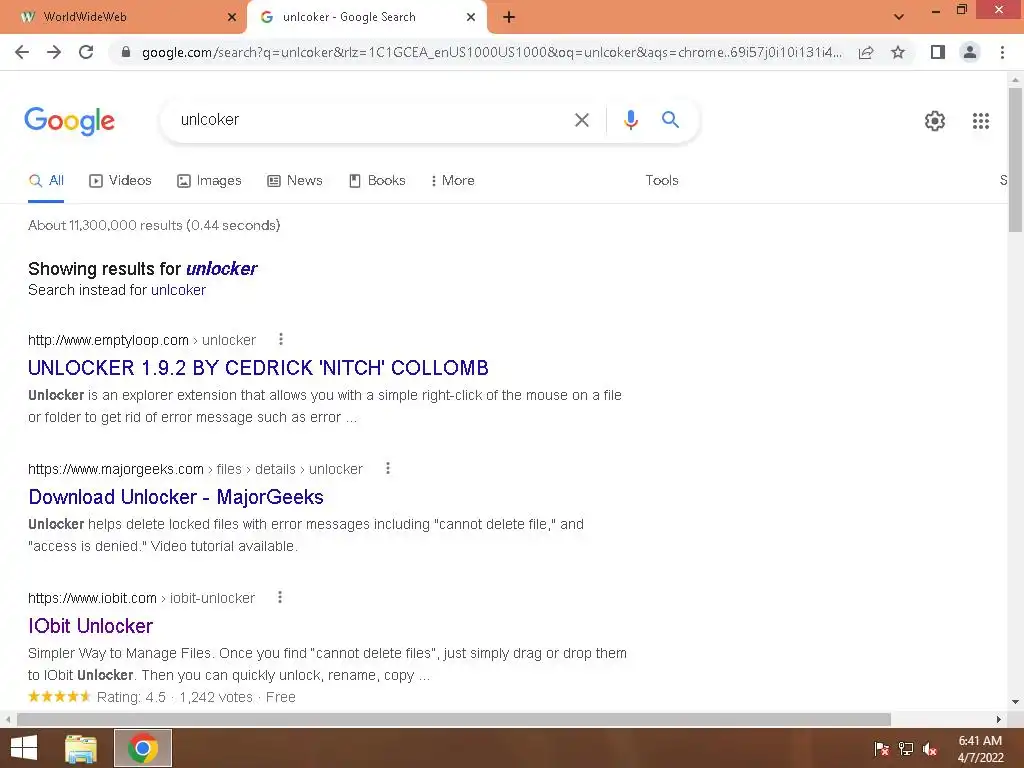Click the emptyloop.com breadcrumb URL
This screenshot has height=768, width=1024.
142,340
